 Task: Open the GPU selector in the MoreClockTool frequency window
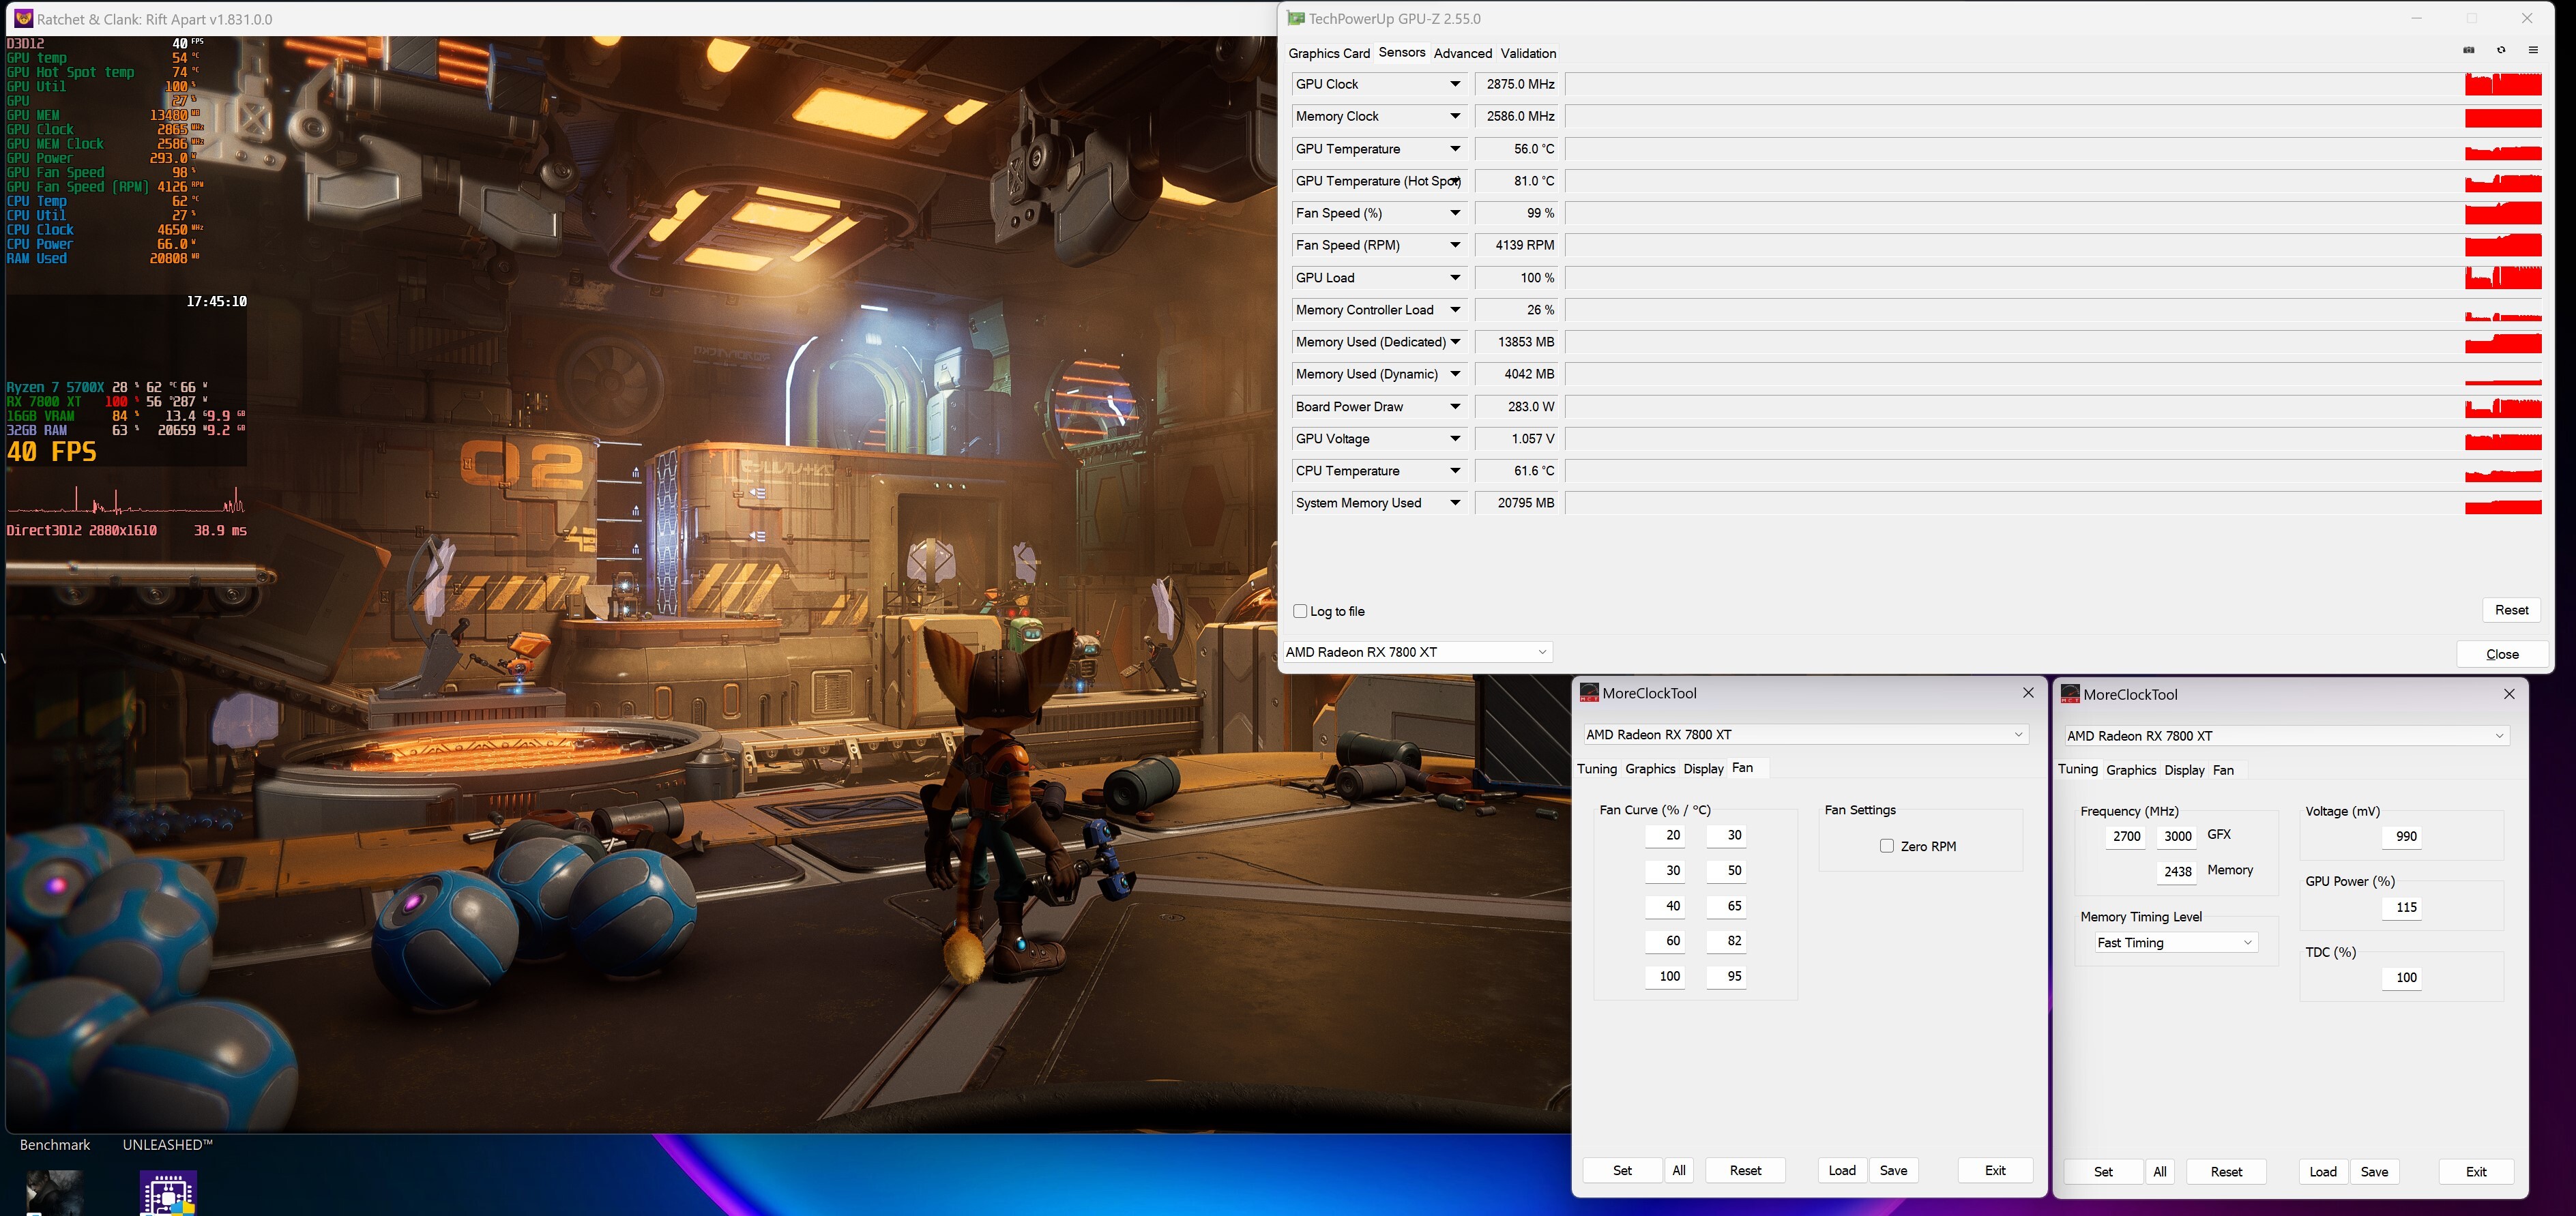[x=2287, y=735]
